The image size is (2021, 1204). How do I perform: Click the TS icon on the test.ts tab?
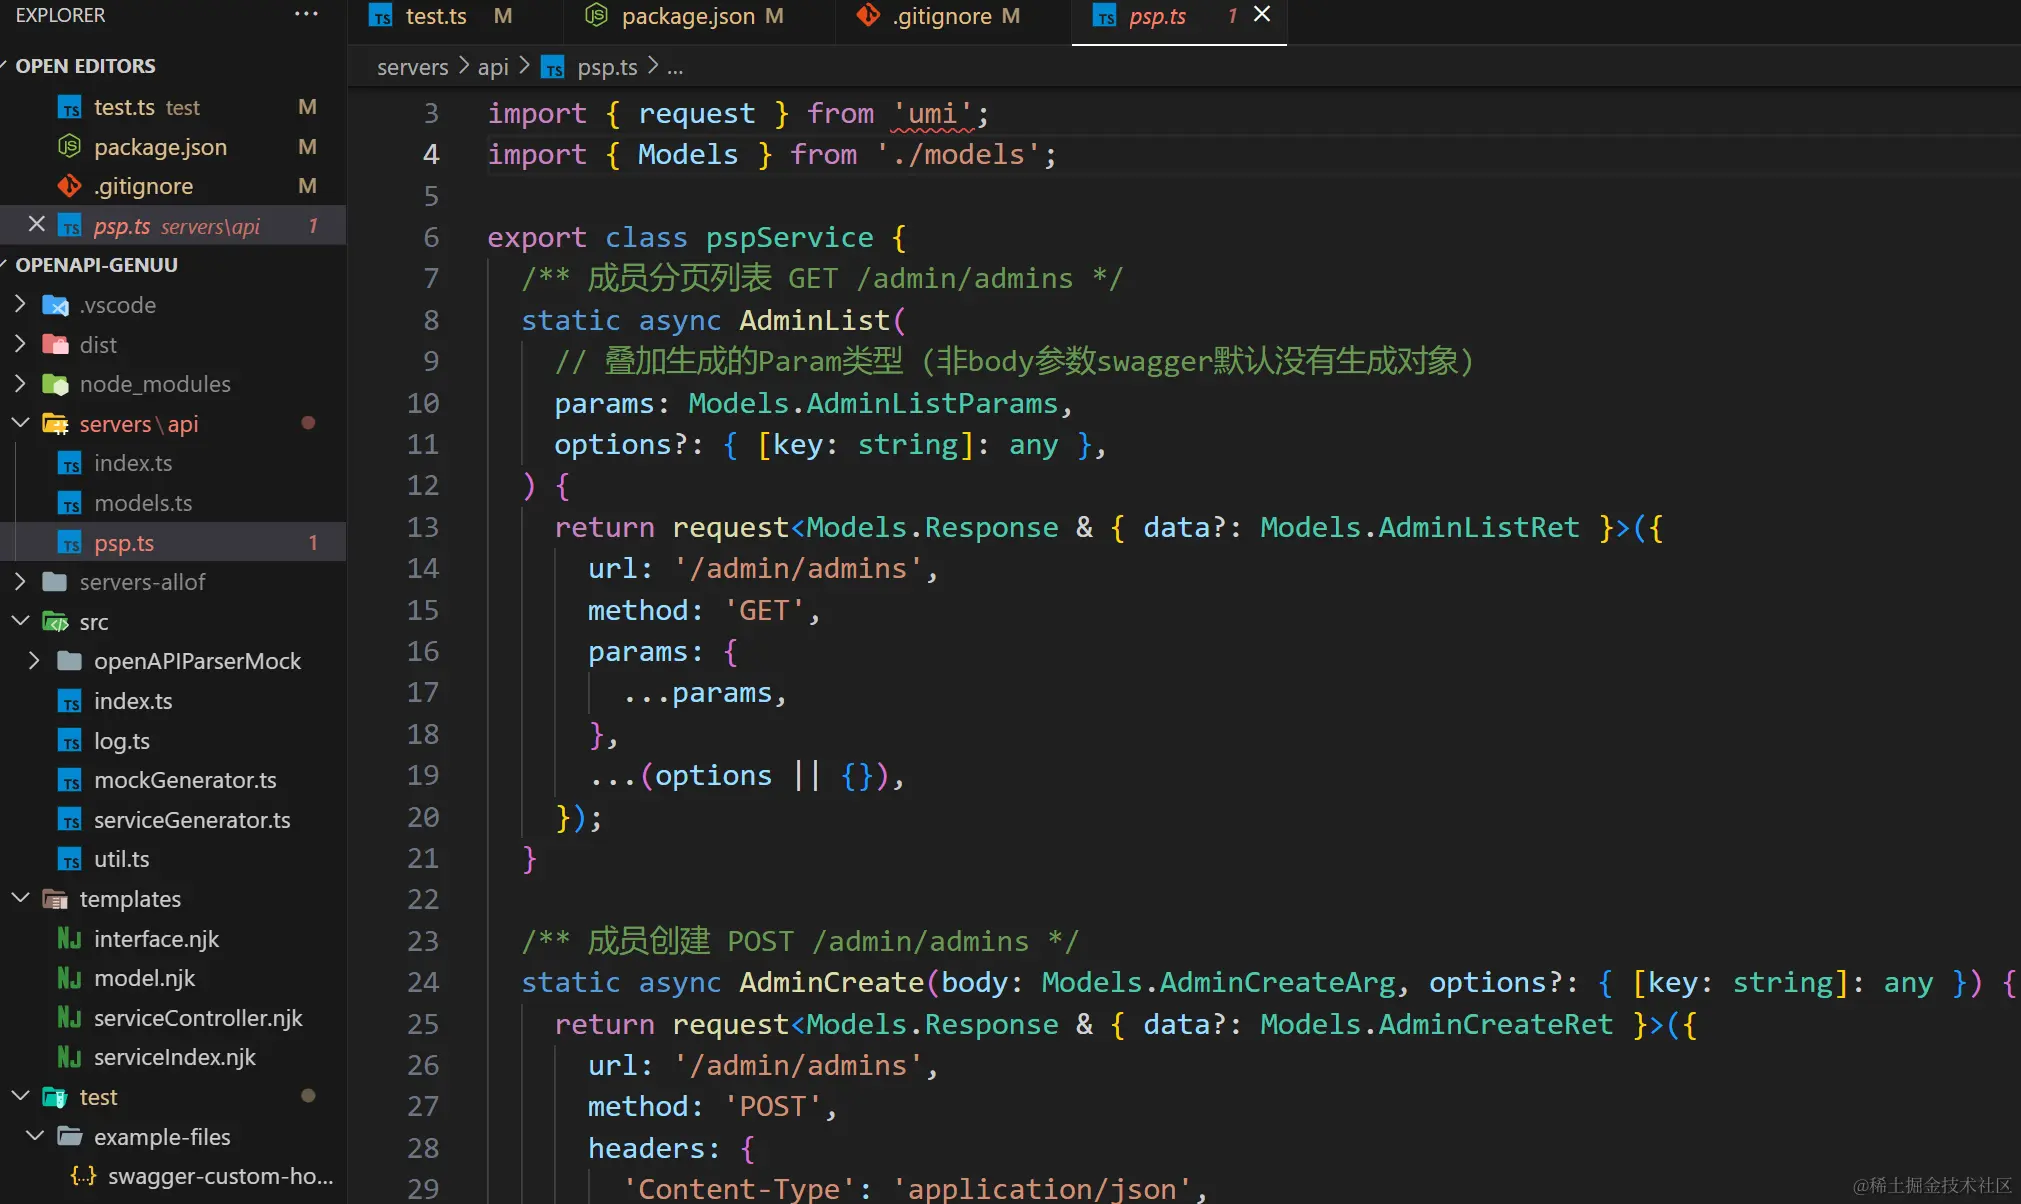[x=380, y=16]
